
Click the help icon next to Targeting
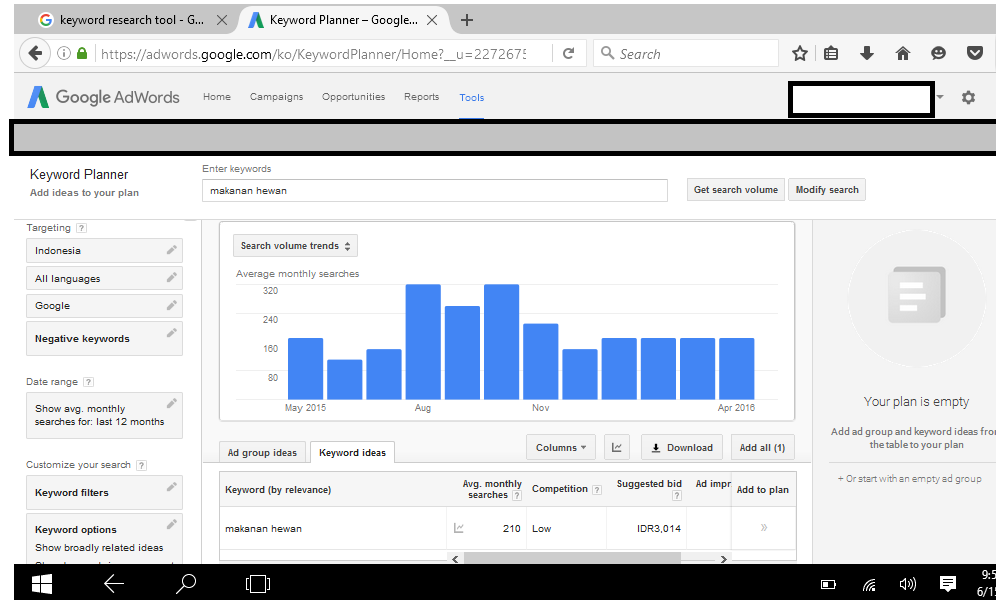(81, 228)
